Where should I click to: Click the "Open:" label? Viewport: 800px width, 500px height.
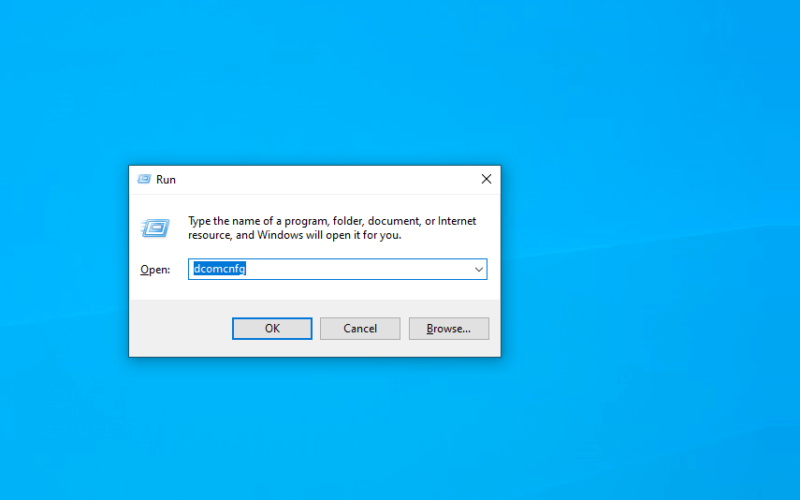click(x=155, y=269)
